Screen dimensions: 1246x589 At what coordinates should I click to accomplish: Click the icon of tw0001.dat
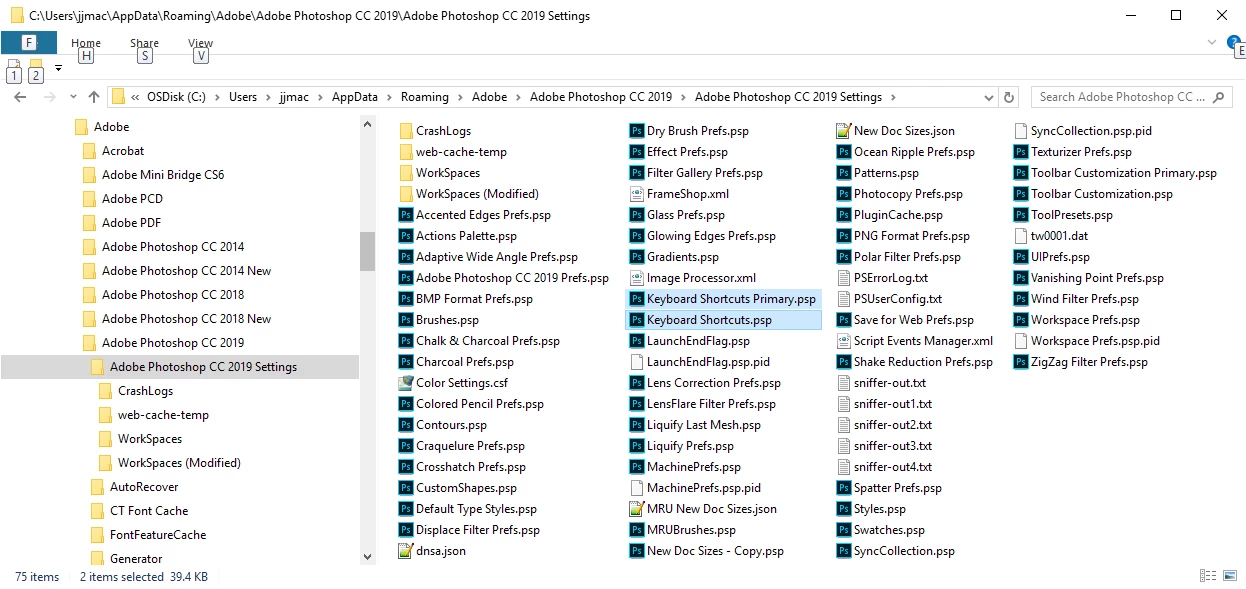point(1021,236)
